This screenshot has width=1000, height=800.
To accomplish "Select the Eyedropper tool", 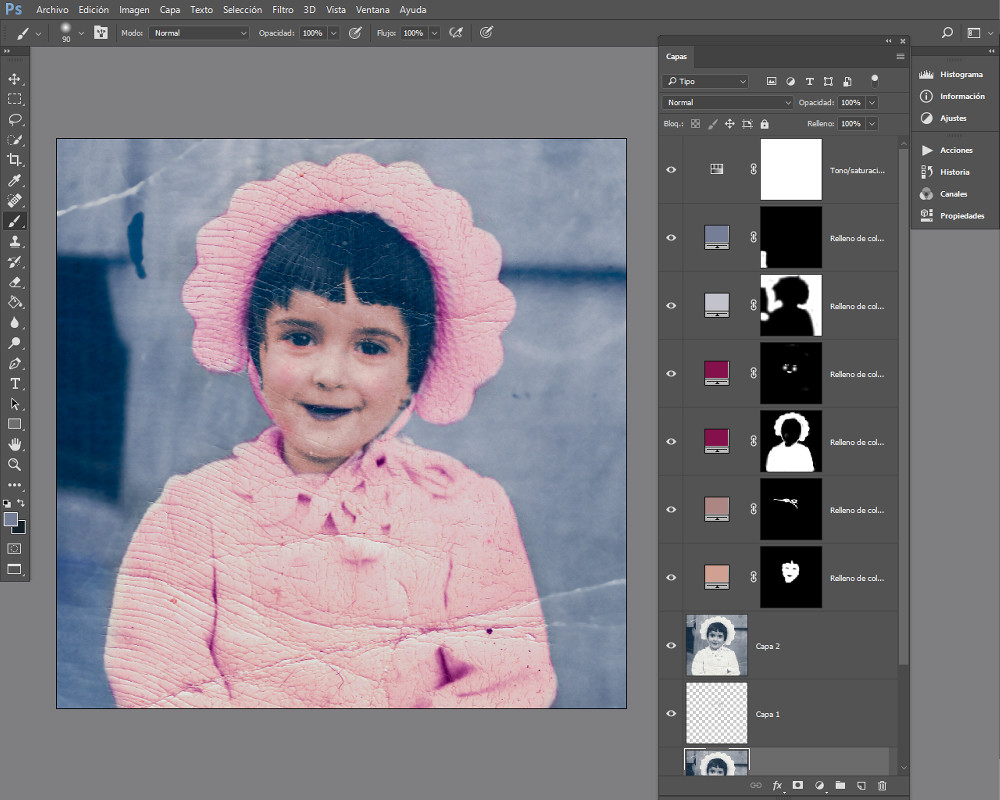I will [15, 180].
